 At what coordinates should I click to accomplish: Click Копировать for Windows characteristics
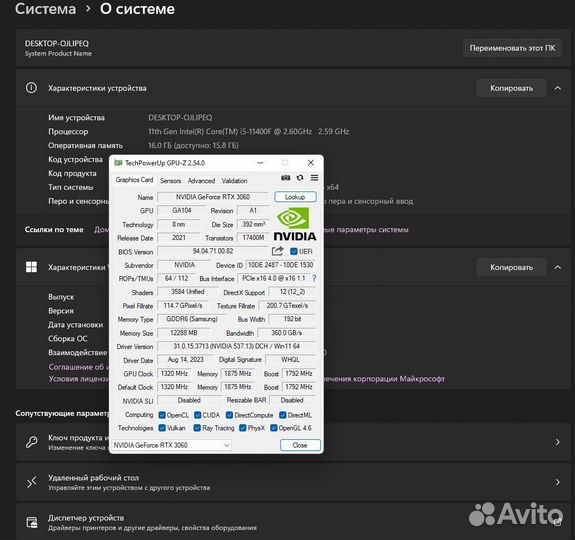point(511,267)
